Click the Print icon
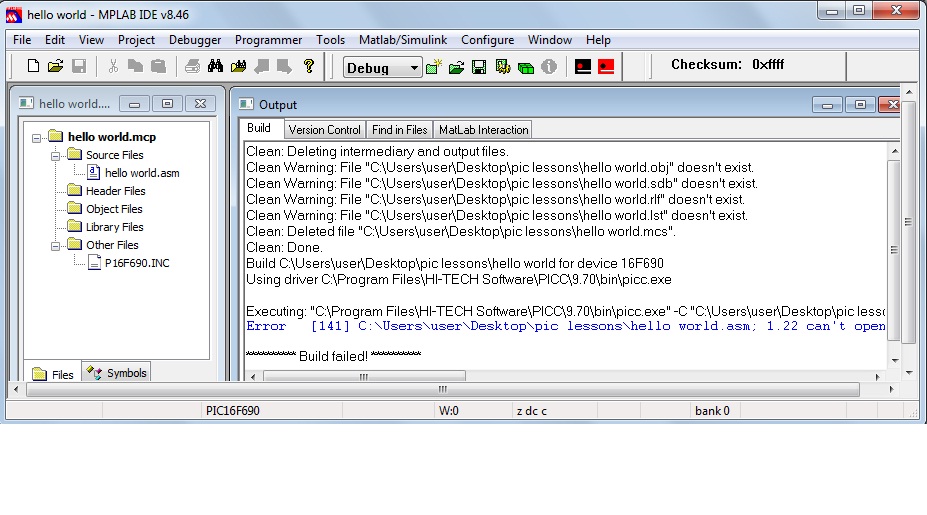 click(x=192, y=66)
